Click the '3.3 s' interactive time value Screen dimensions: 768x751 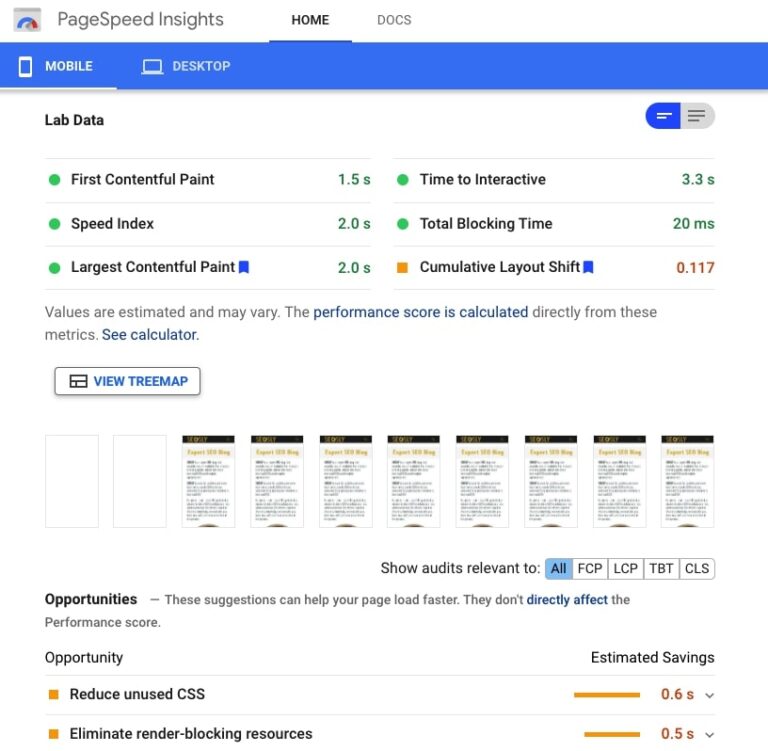pyautogui.click(x=698, y=179)
